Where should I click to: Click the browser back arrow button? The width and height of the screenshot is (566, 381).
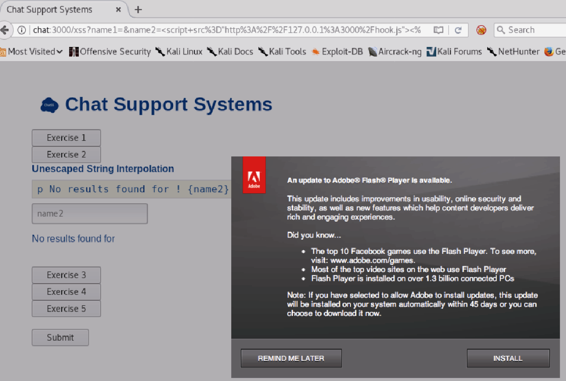[4, 30]
